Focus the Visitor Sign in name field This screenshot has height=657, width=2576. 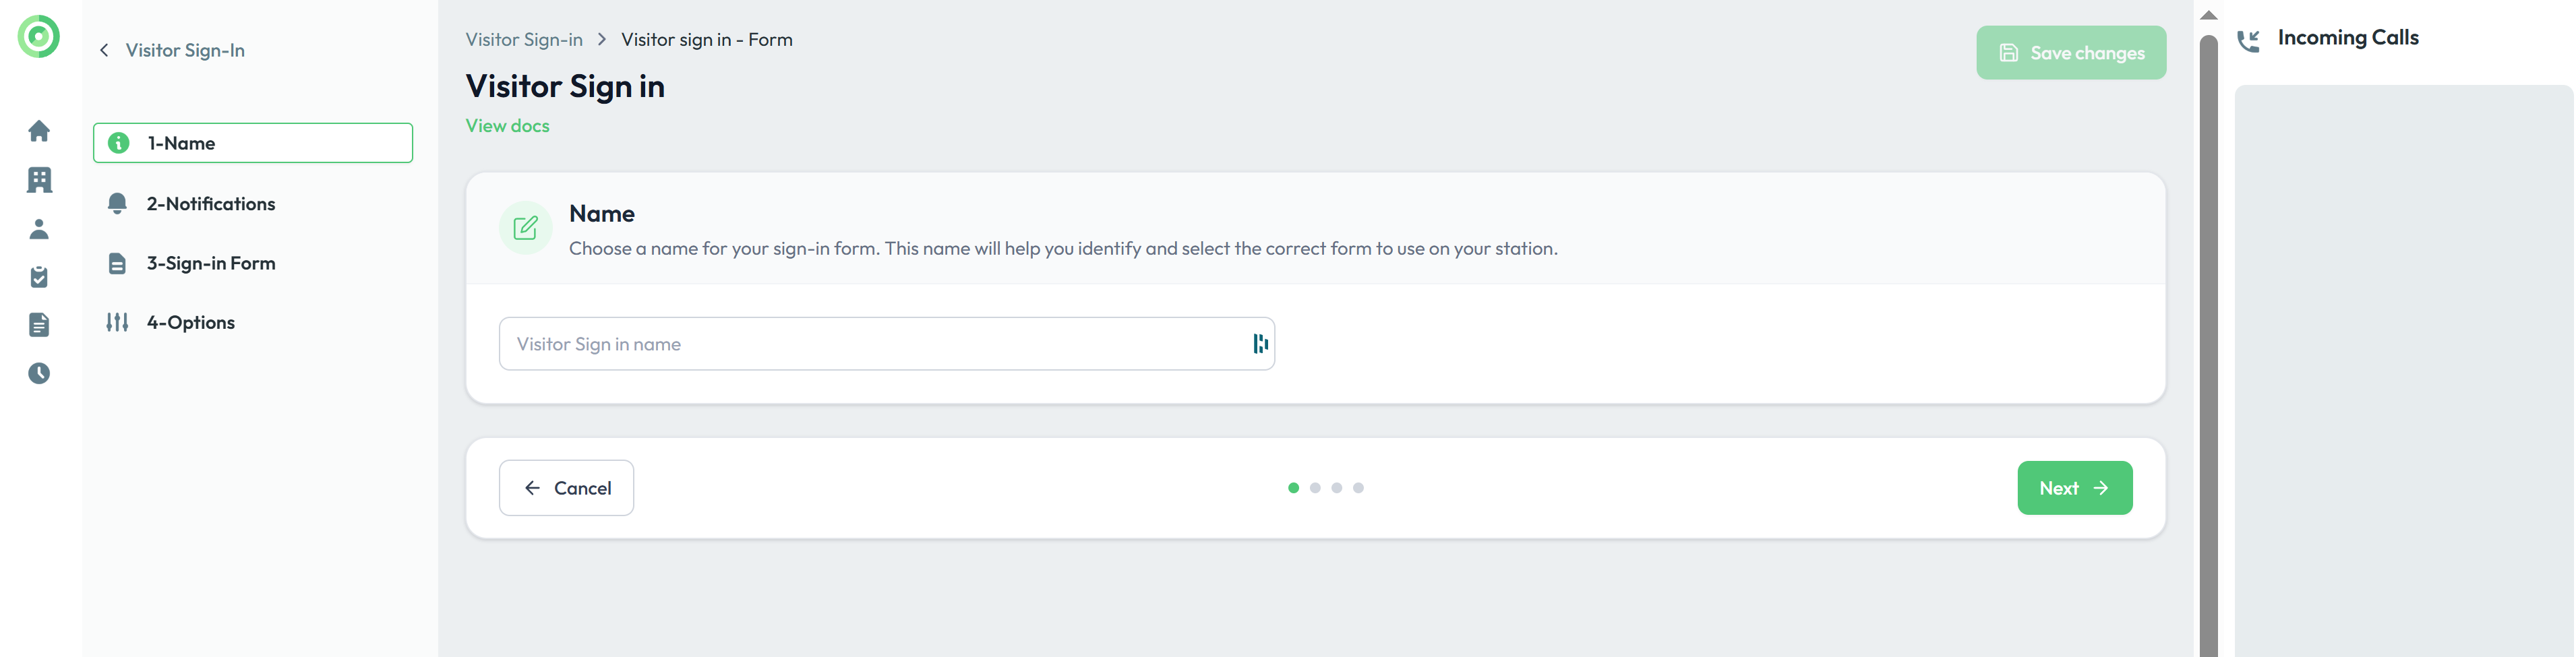(870, 344)
